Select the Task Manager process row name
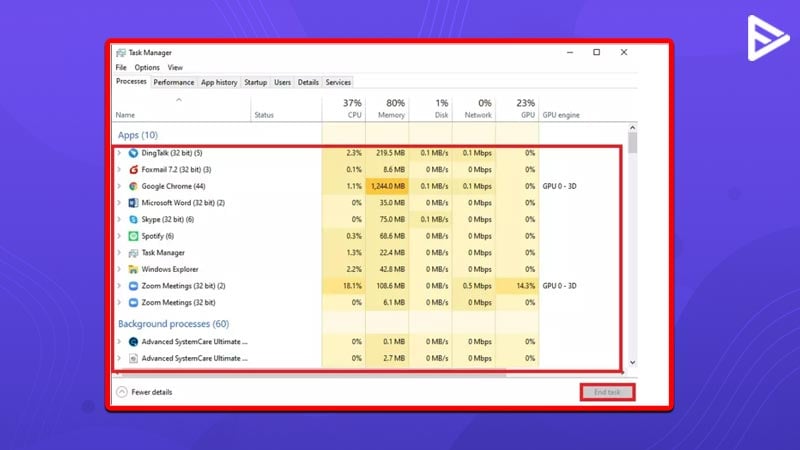 163,253
